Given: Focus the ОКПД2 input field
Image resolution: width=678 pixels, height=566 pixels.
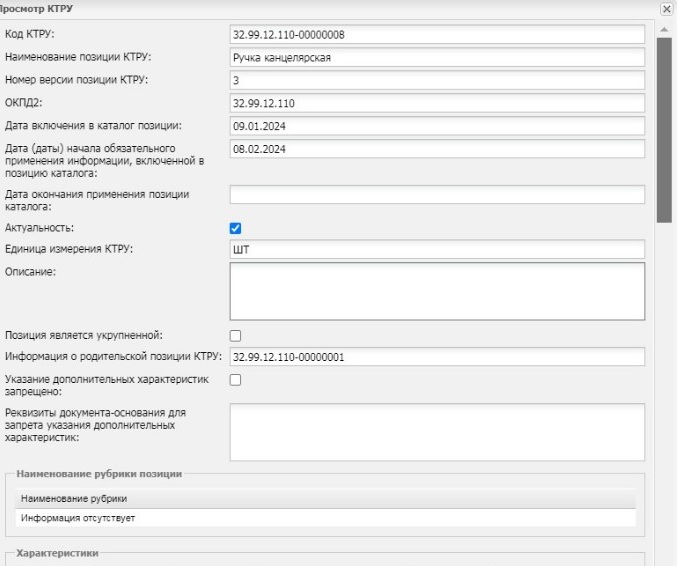Looking at the screenshot, I should pos(437,103).
